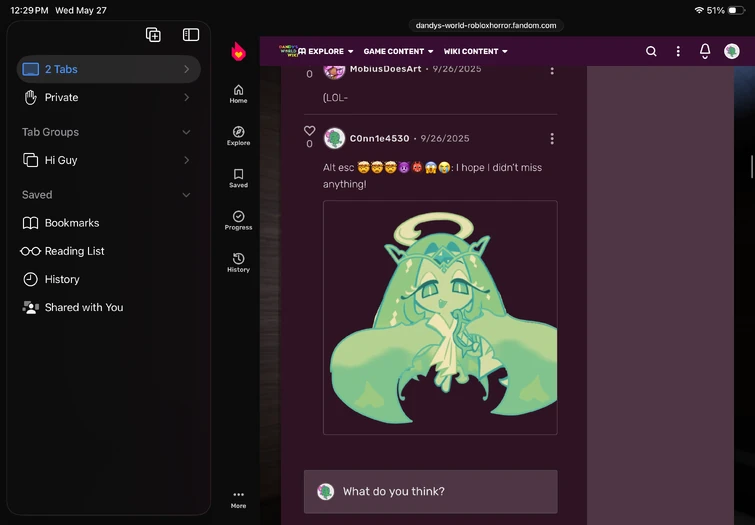Switch to Private browsing
This screenshot has height=525, width=755.
108,97
